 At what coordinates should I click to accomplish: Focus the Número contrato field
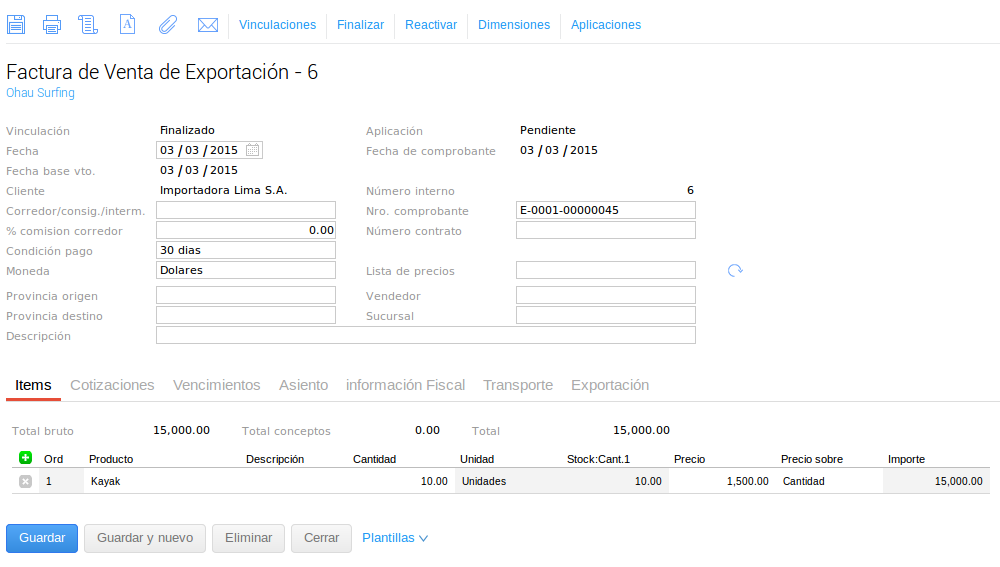(x=606, y=230)
